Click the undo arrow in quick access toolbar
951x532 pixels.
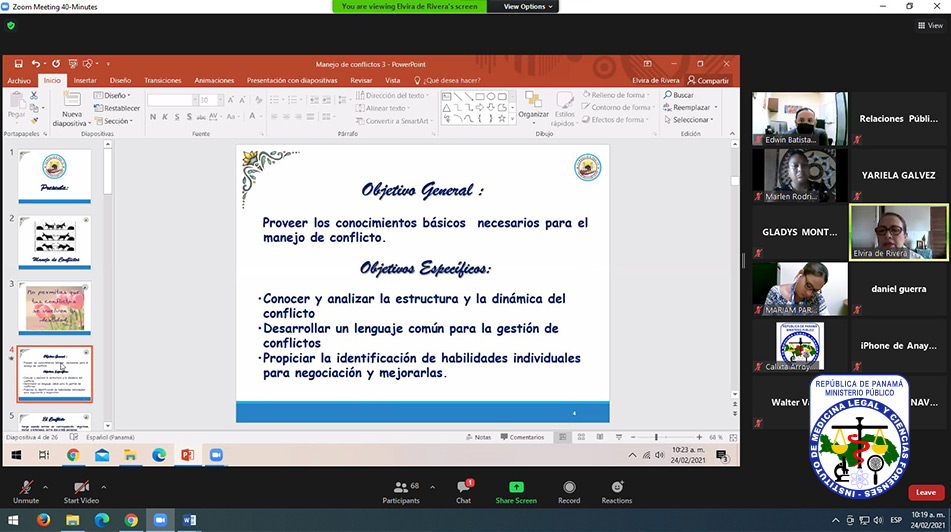click(36, 64)
